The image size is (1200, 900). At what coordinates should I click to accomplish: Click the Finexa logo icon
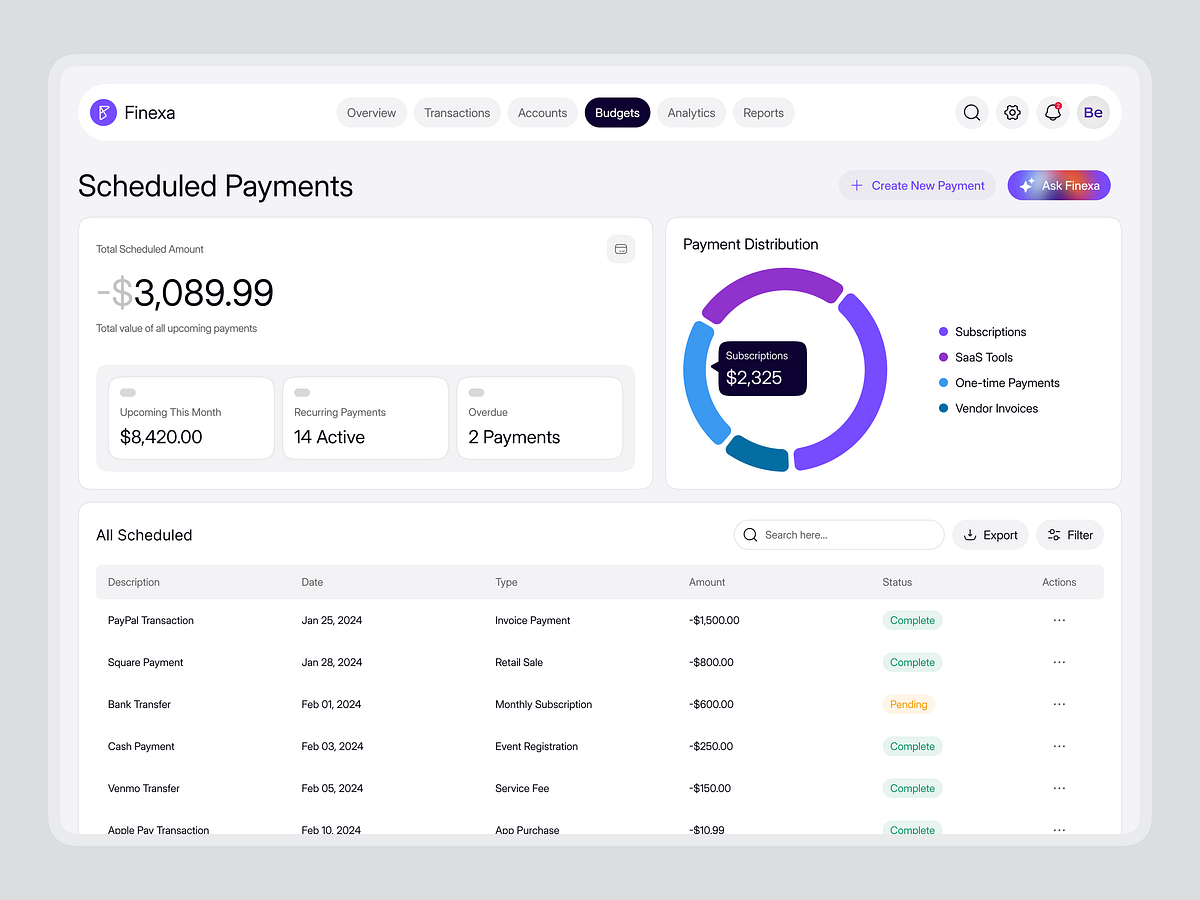pos(103,112)
